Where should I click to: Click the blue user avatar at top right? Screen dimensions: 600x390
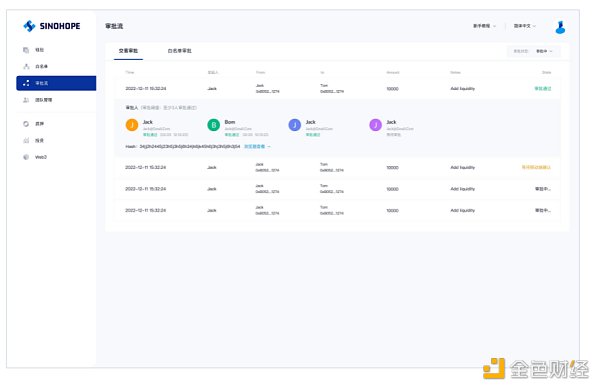pyautogui.click(x=560, y=27)
